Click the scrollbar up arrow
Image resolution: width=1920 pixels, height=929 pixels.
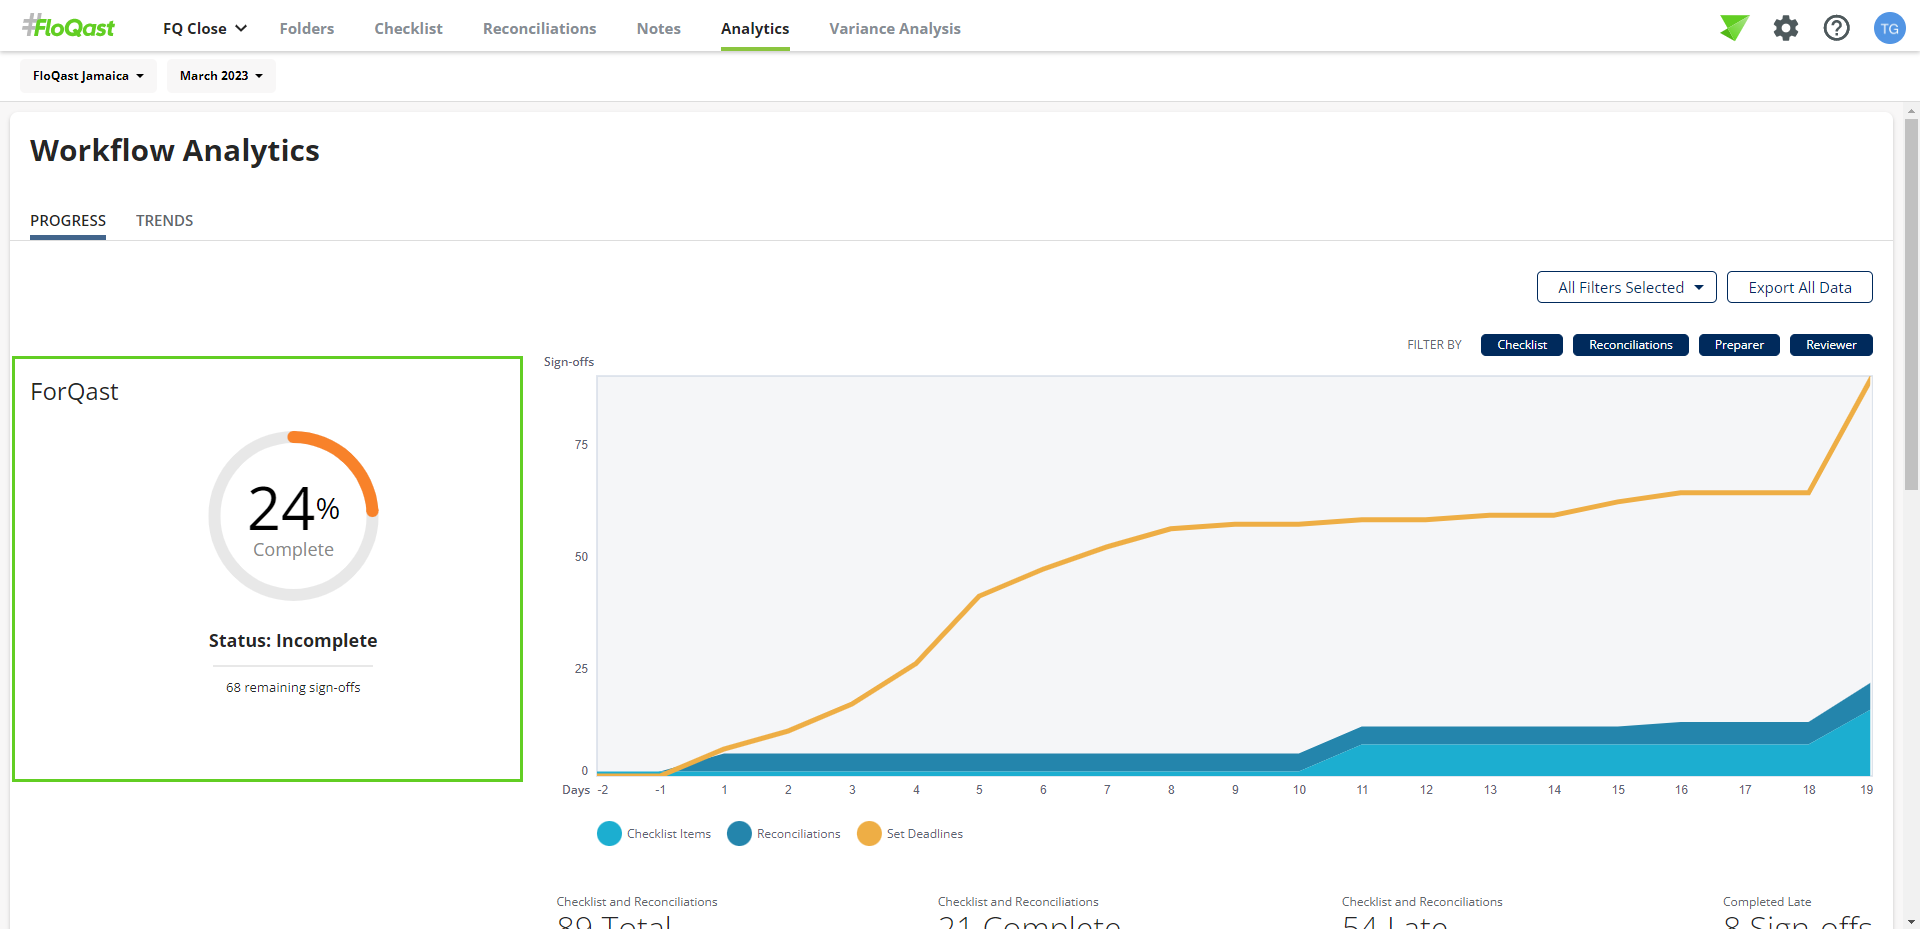coord(1911,111)
